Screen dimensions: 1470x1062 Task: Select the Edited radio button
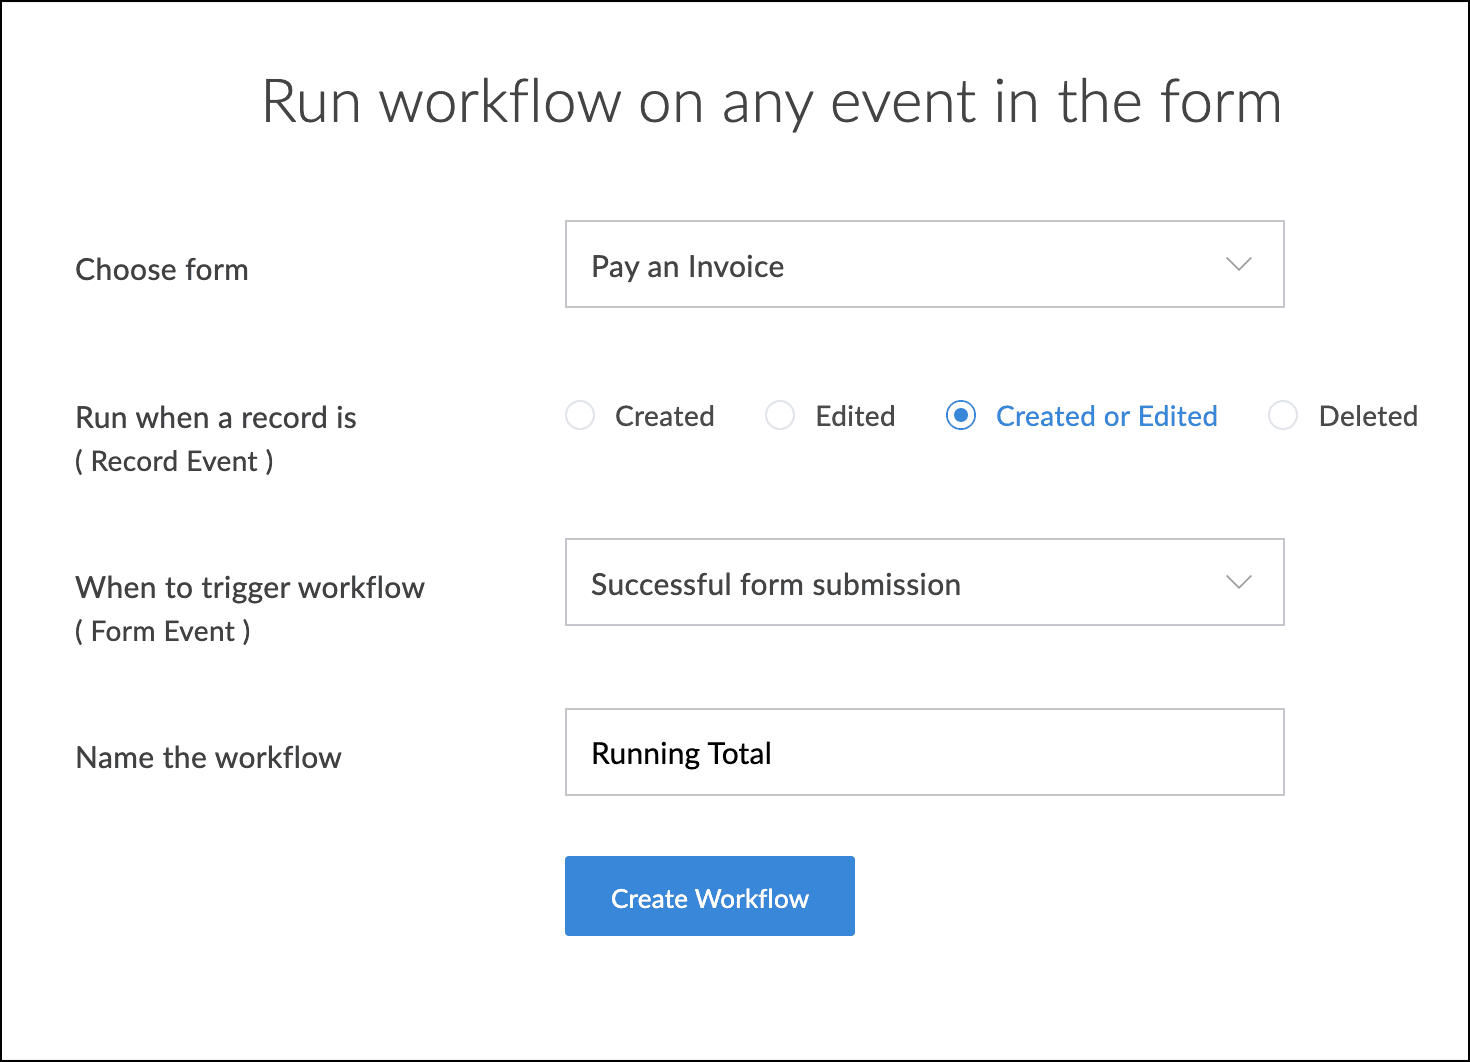pyautogui.click(x=780, y=416)
